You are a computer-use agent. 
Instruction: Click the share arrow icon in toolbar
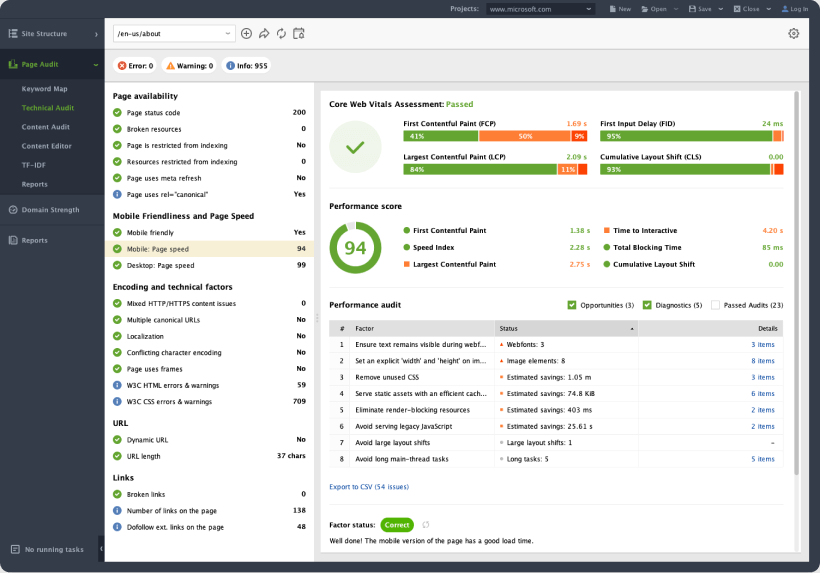264,34
